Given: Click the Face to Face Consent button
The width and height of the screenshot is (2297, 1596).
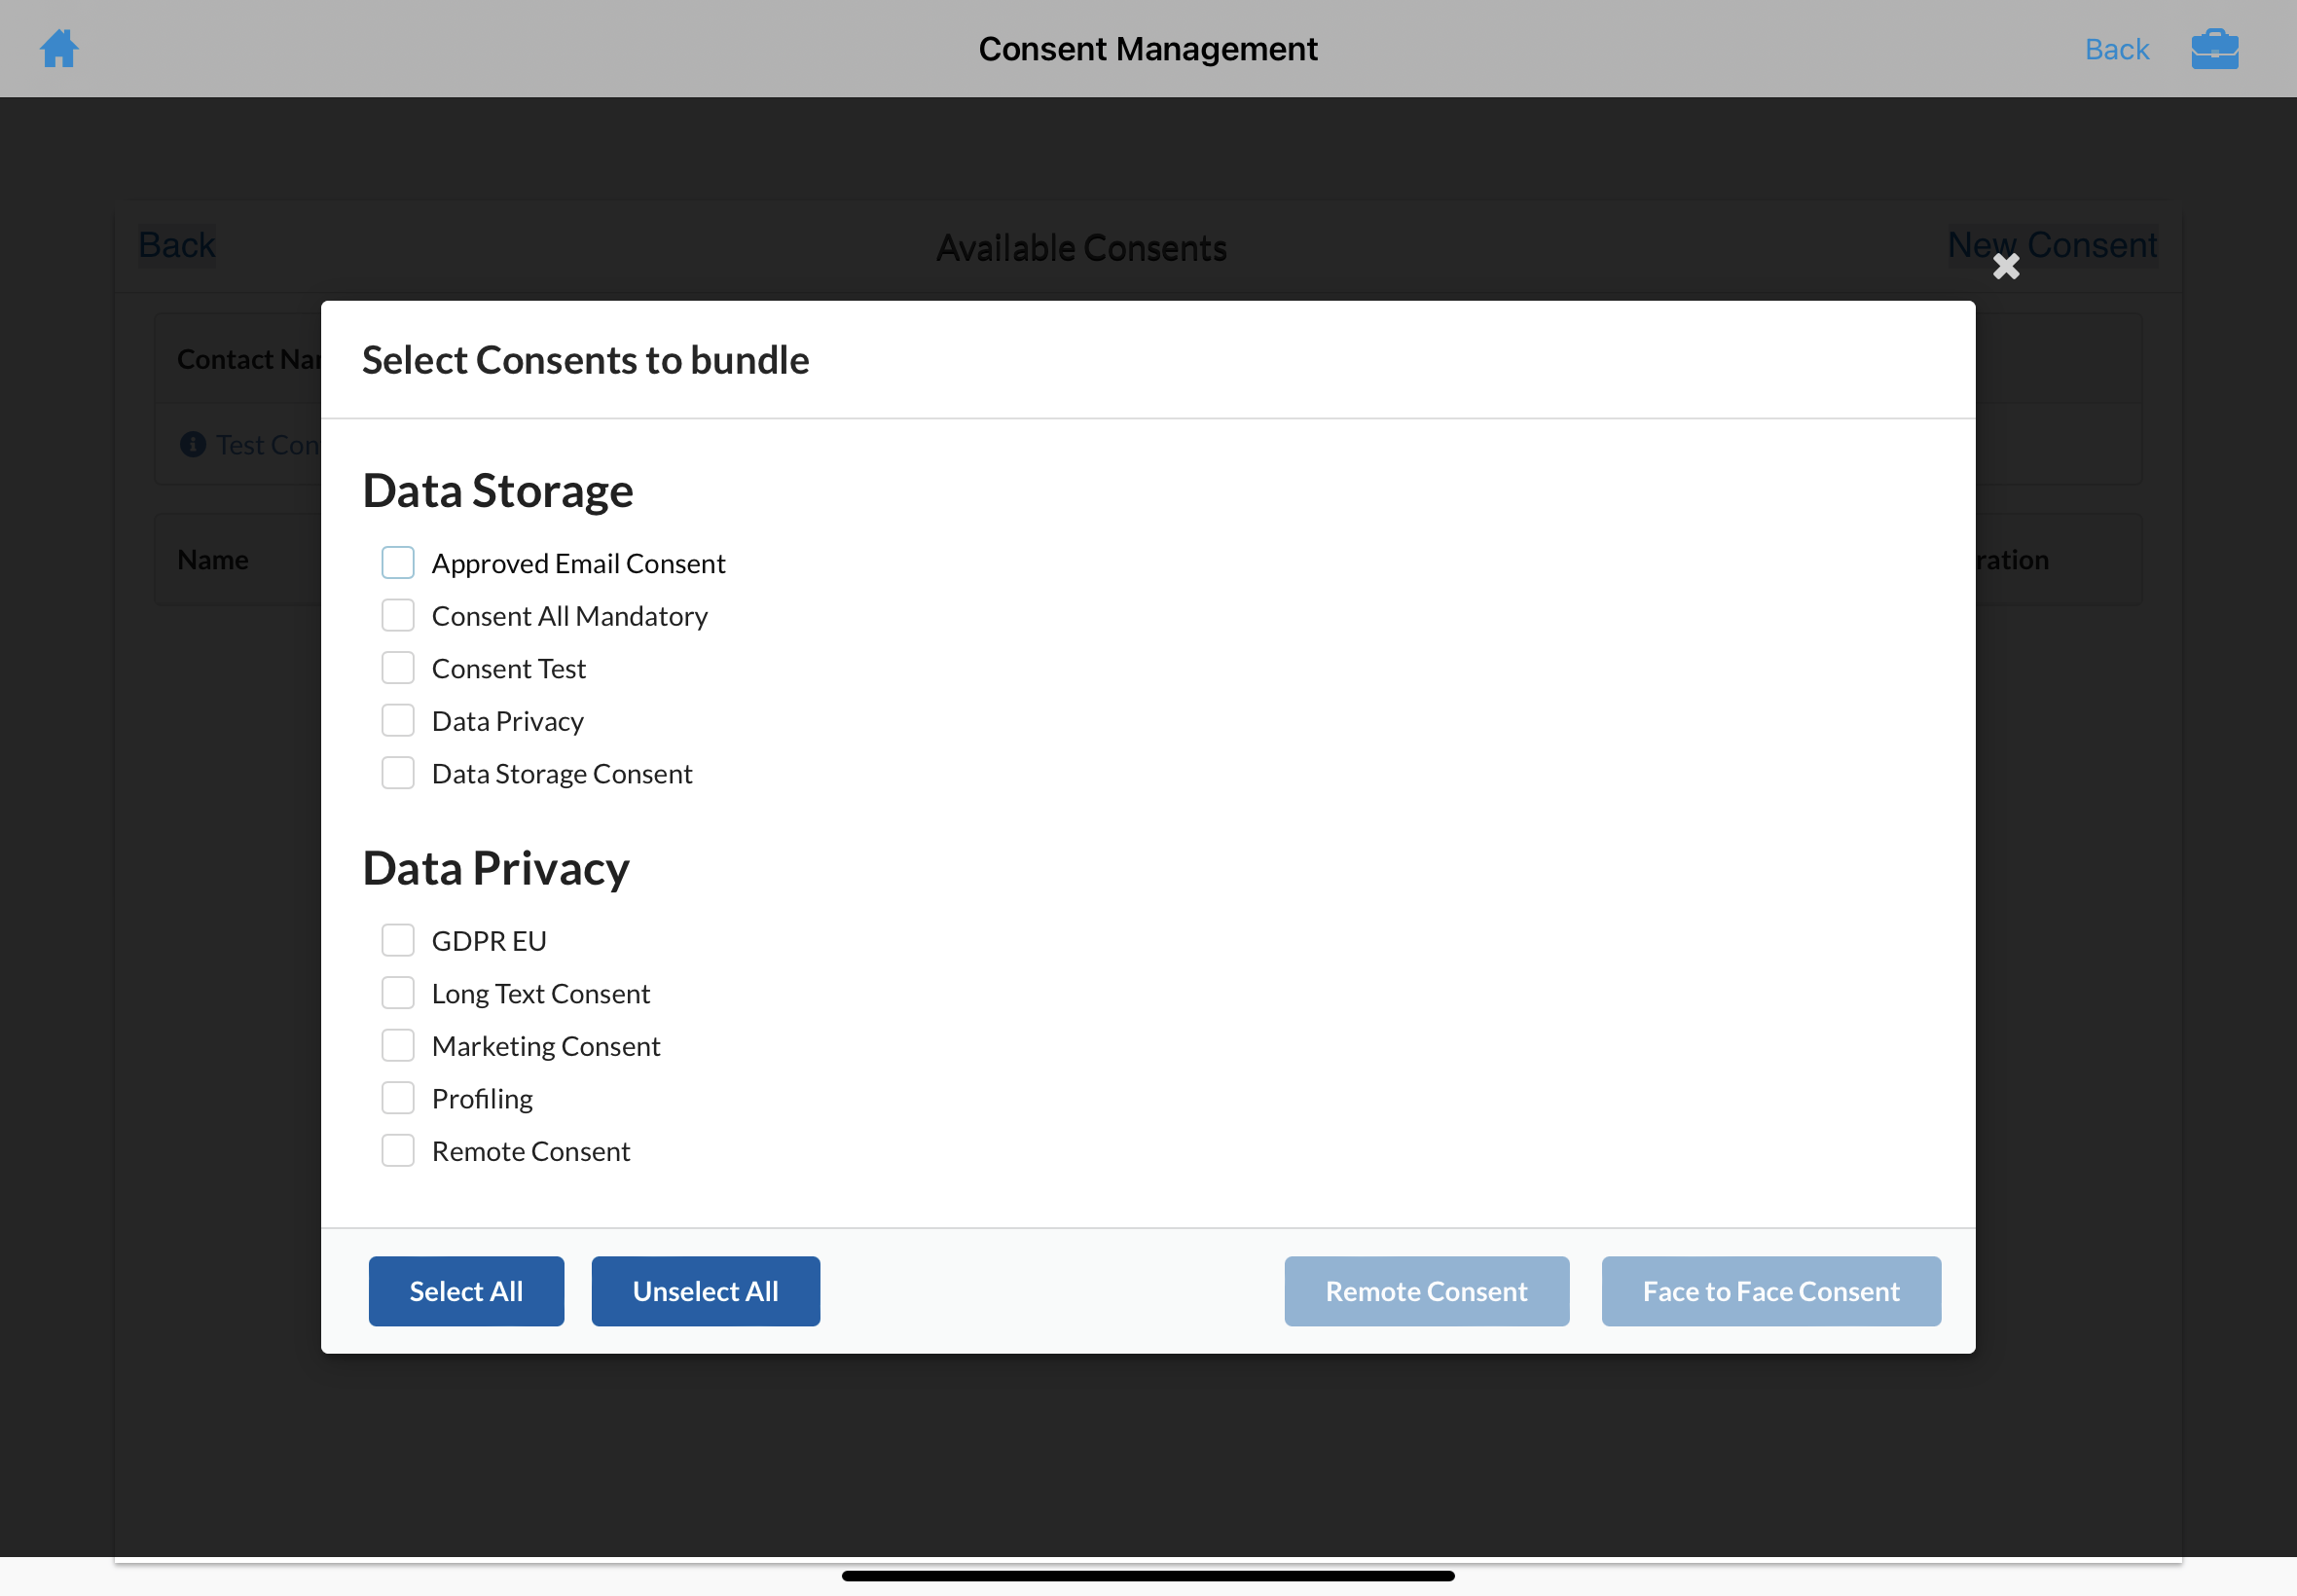Looking at the screenshot, I should click(1770, 1291).
